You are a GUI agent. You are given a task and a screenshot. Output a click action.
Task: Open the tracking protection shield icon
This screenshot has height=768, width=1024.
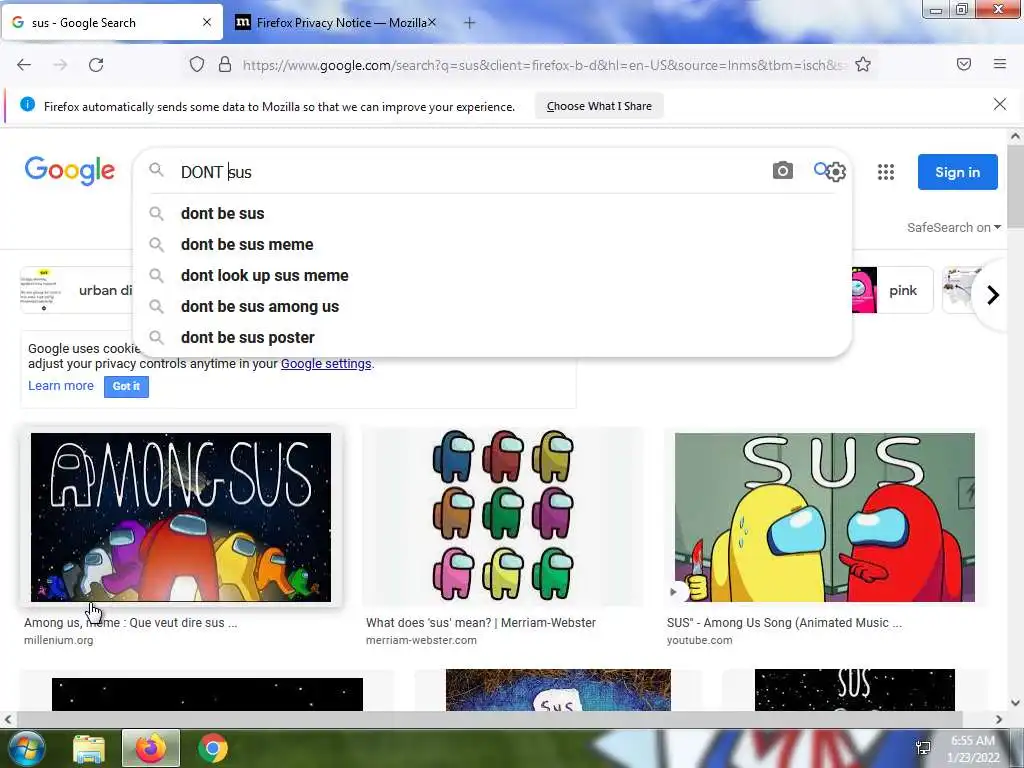pos(197,64)
